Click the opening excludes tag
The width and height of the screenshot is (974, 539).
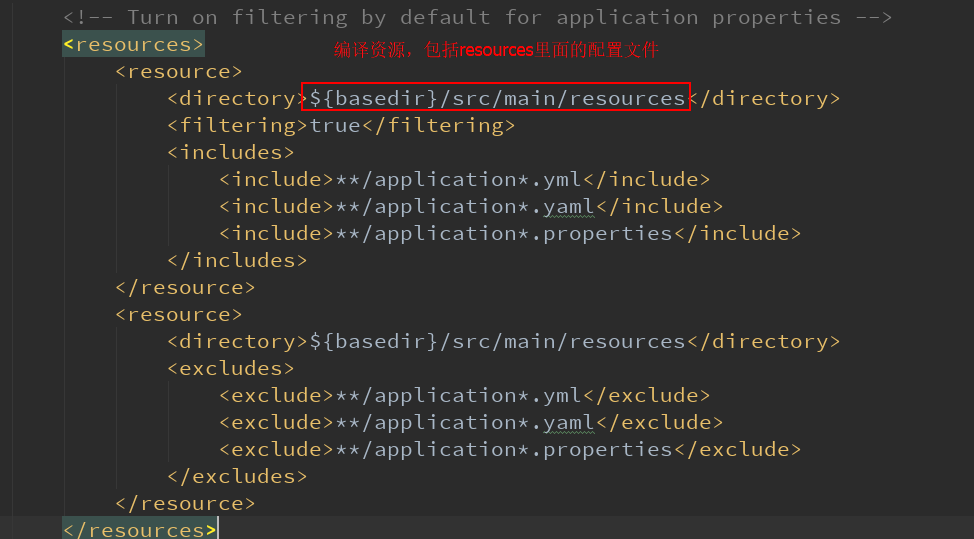[x=230, y=368]
